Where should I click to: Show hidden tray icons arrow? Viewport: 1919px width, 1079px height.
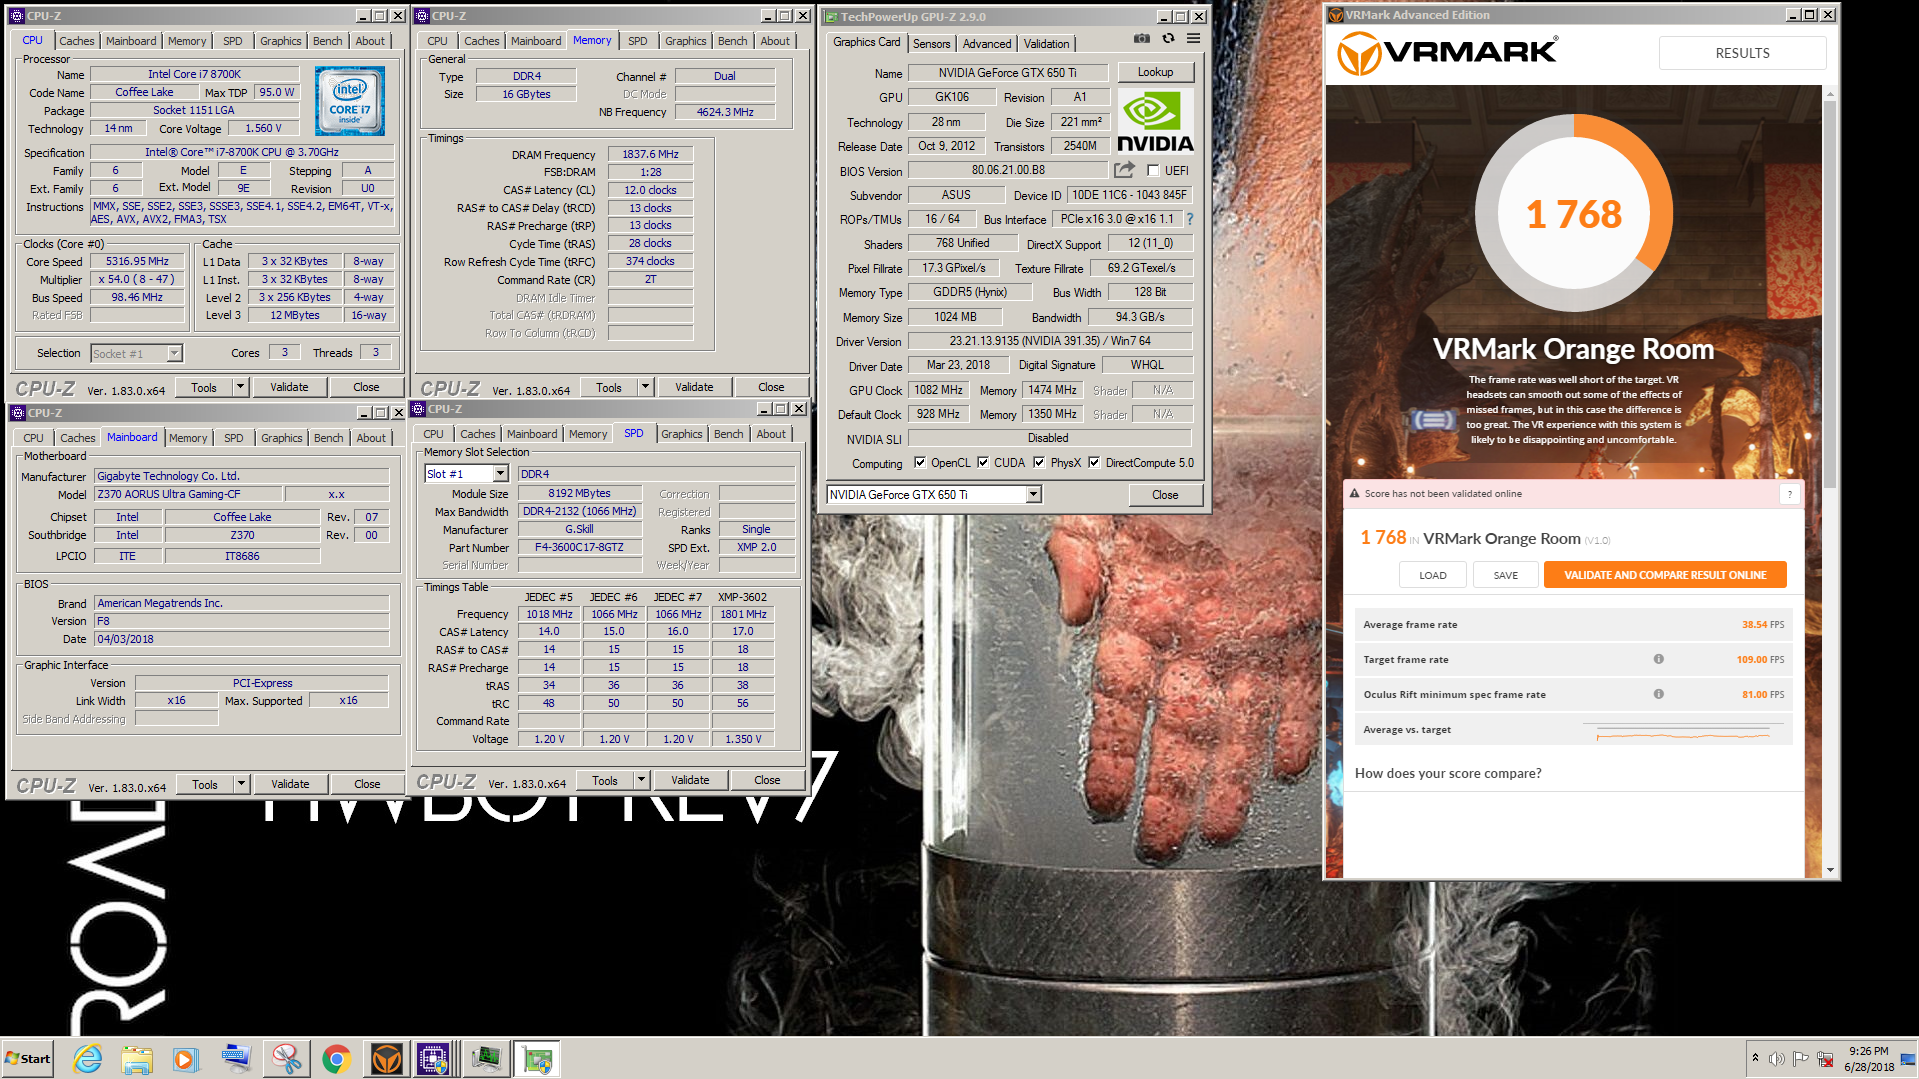tap(1755, 1058)
